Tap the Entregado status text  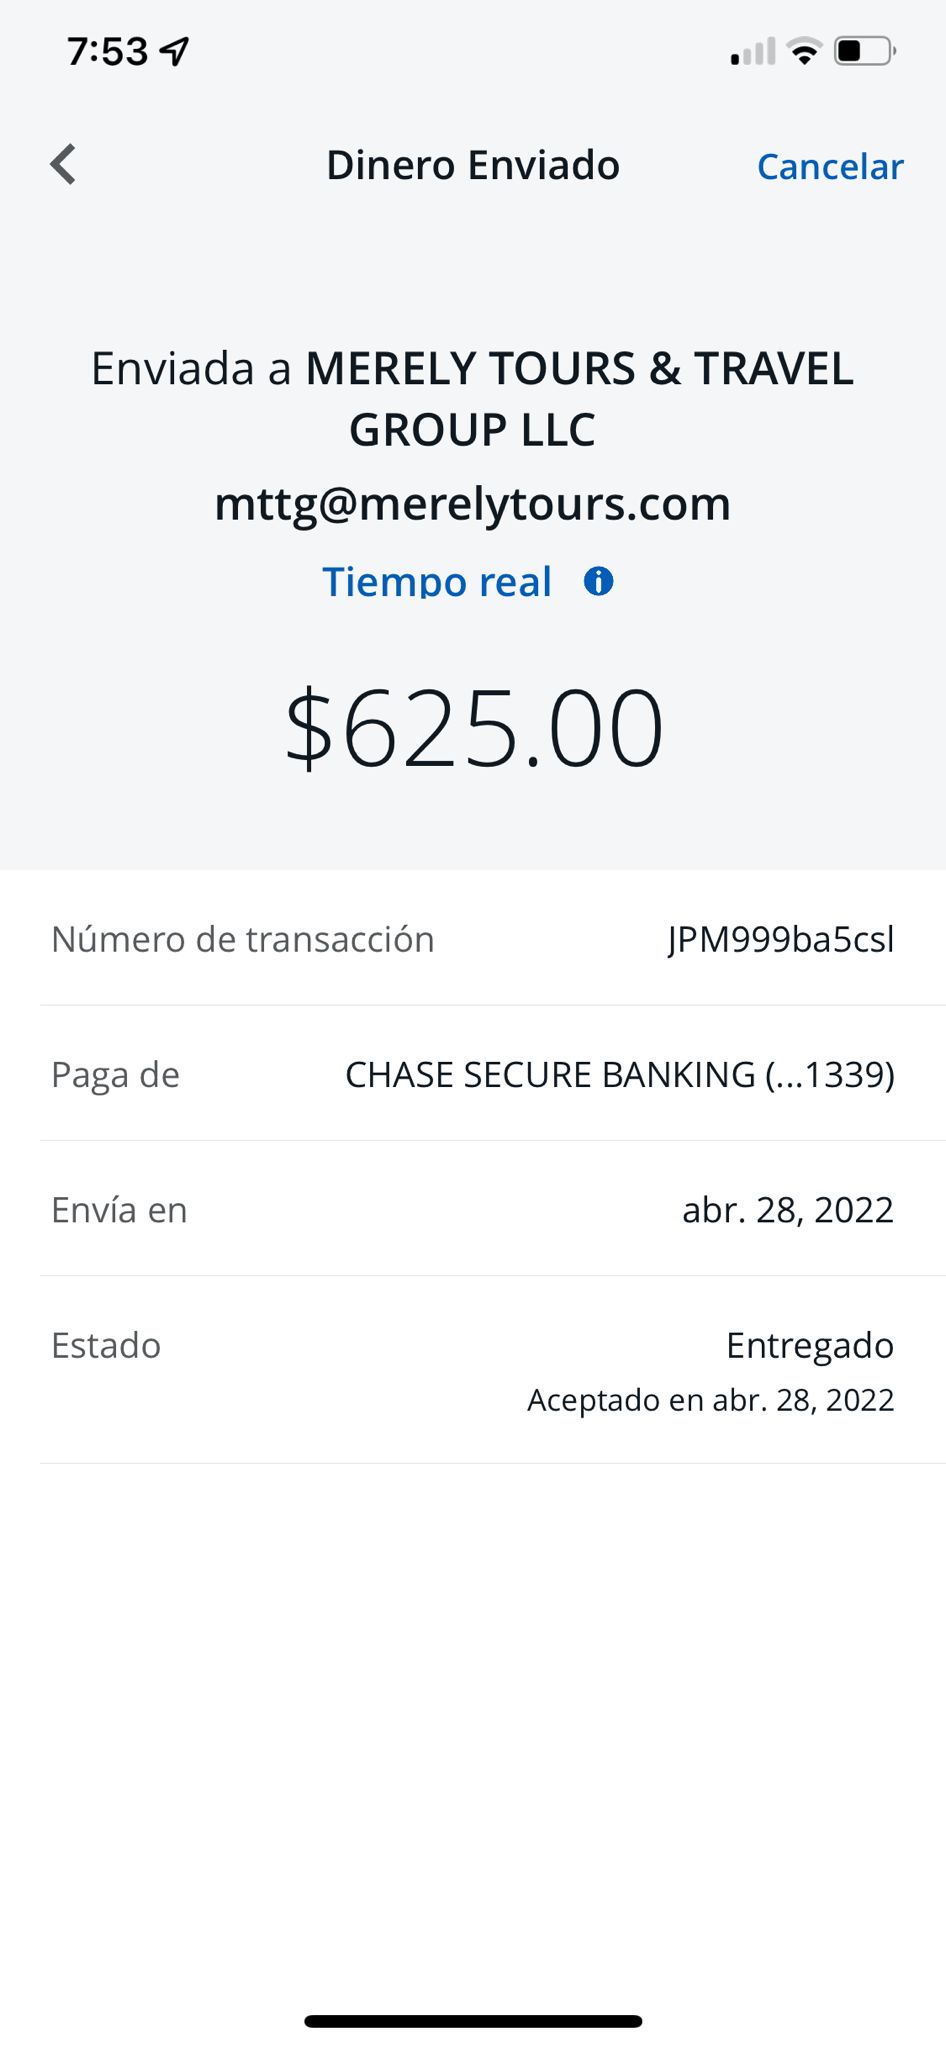click(810, 1346)
